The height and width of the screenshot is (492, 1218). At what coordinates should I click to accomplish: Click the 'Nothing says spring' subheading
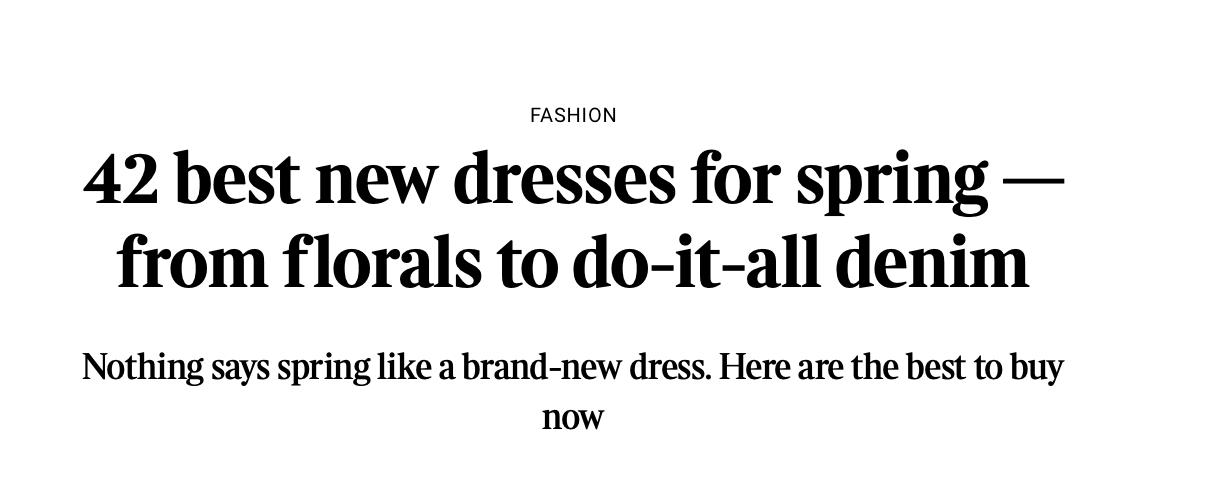click(573, 391)
